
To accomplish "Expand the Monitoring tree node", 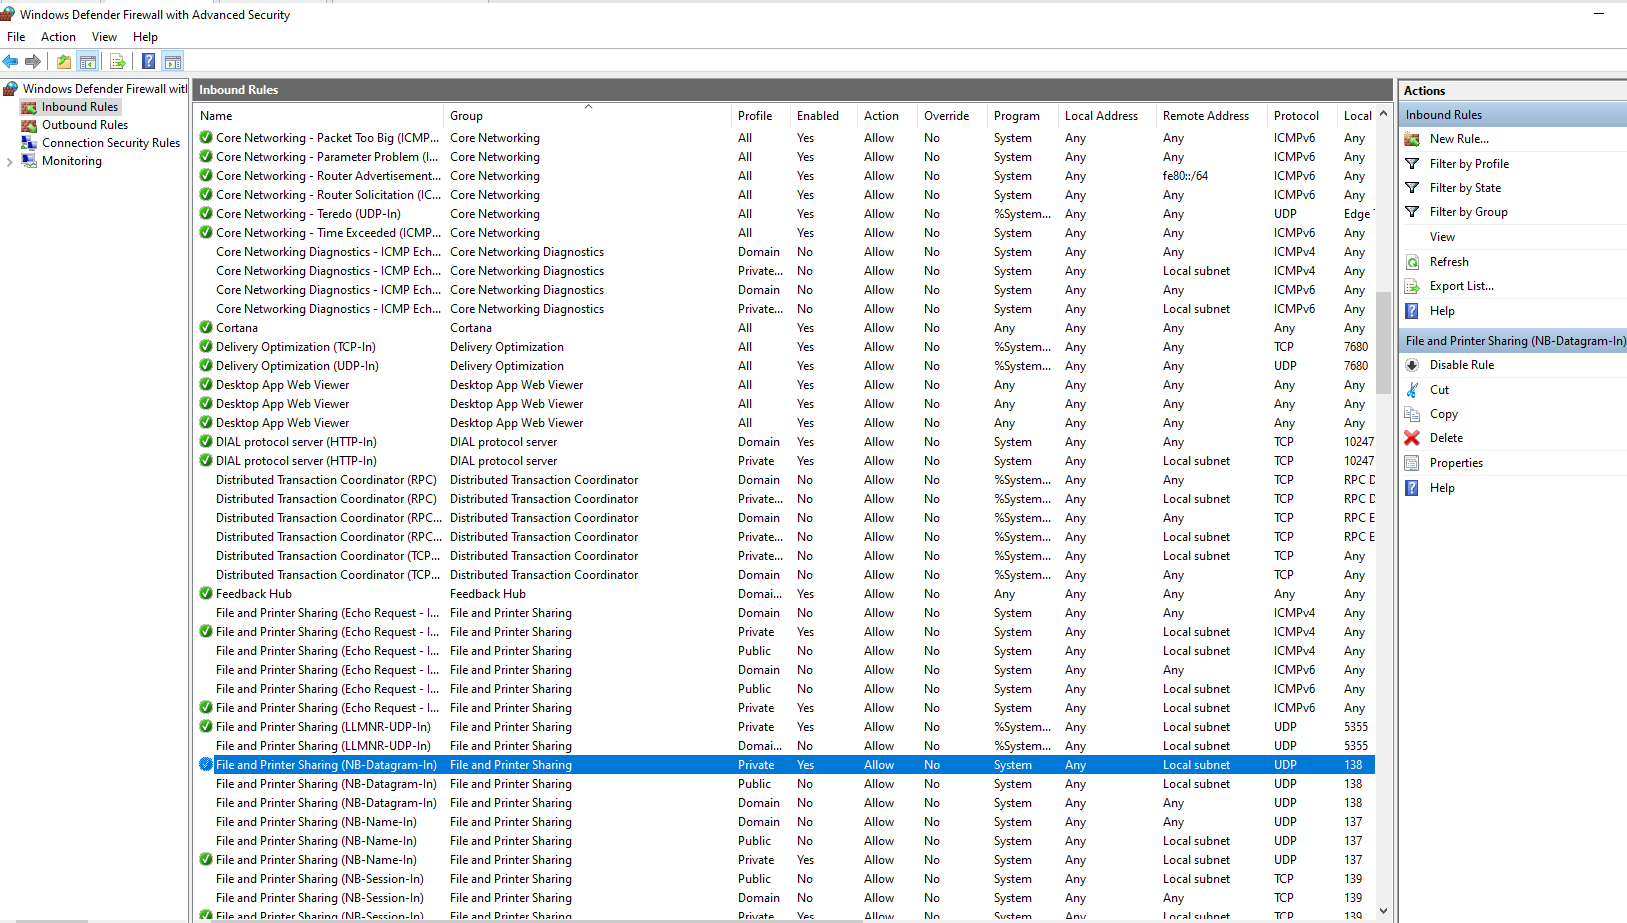I will (9, 162).
